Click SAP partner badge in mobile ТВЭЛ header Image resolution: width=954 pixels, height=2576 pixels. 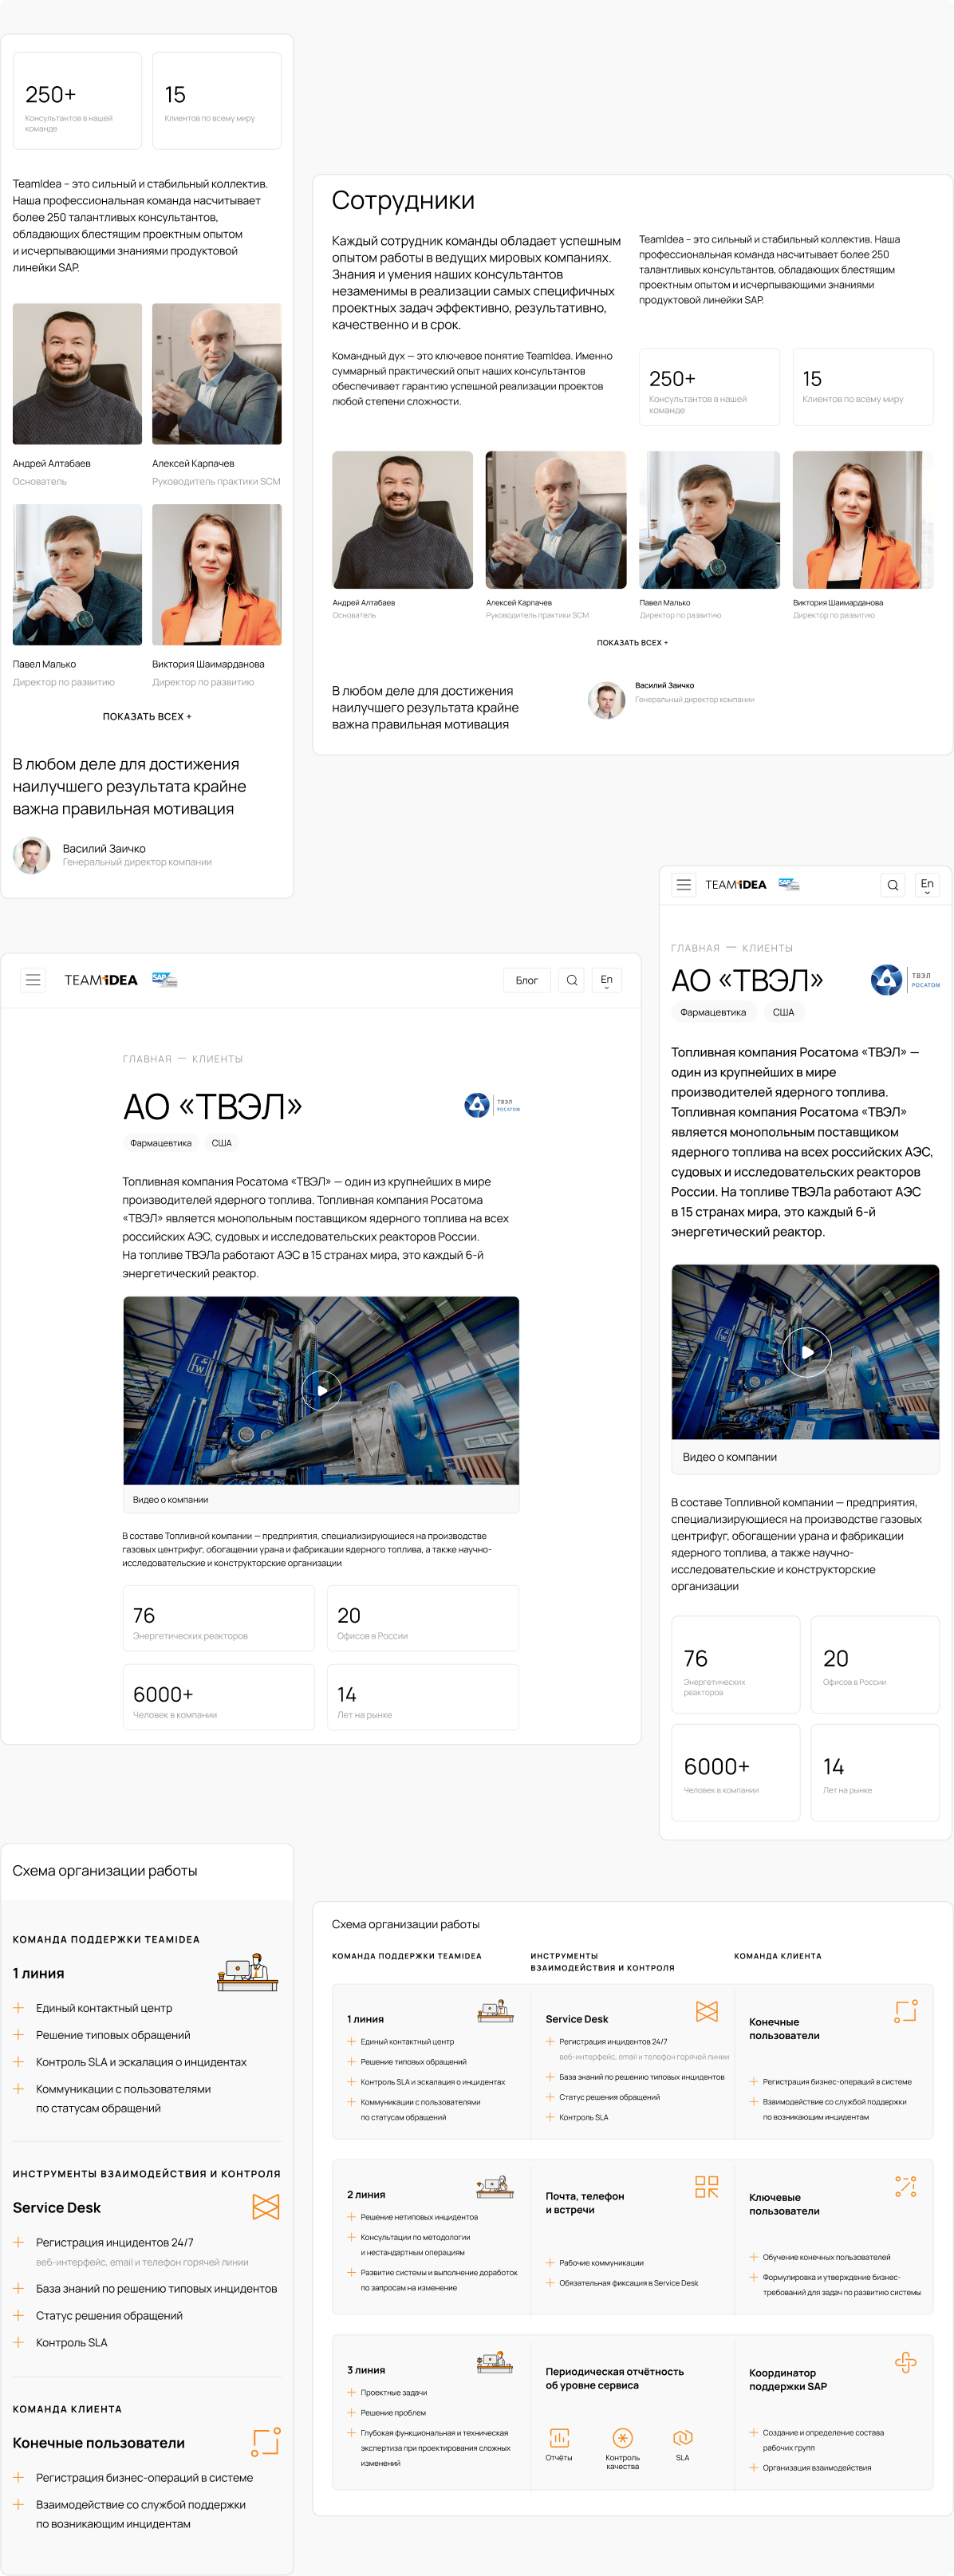[x=789, y=884]
